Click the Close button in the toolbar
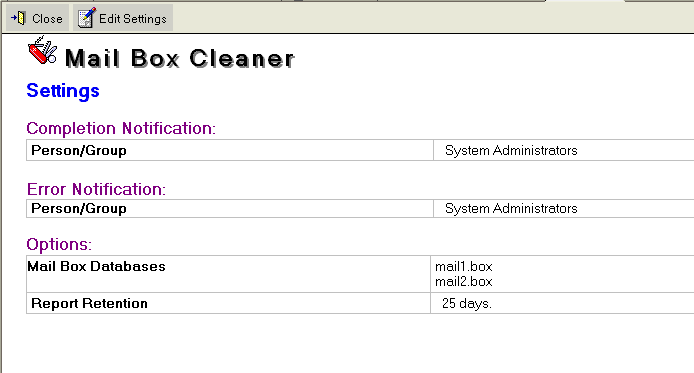The image size is (694, 373). [37, 19]
